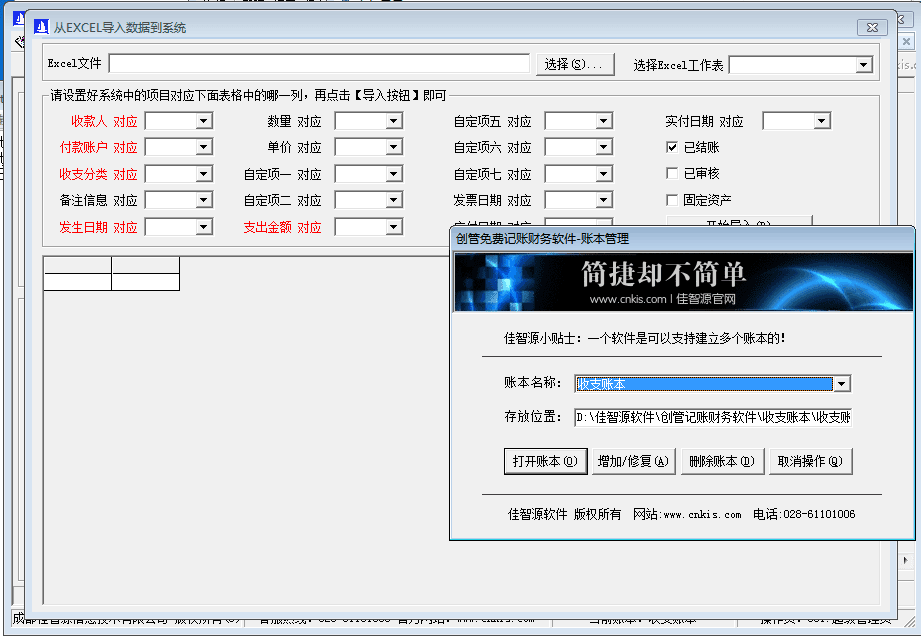This screenshot has width=921, height=638.
Task: Expand the 账本名称 dropdown
Action: [x=842, y=384]
